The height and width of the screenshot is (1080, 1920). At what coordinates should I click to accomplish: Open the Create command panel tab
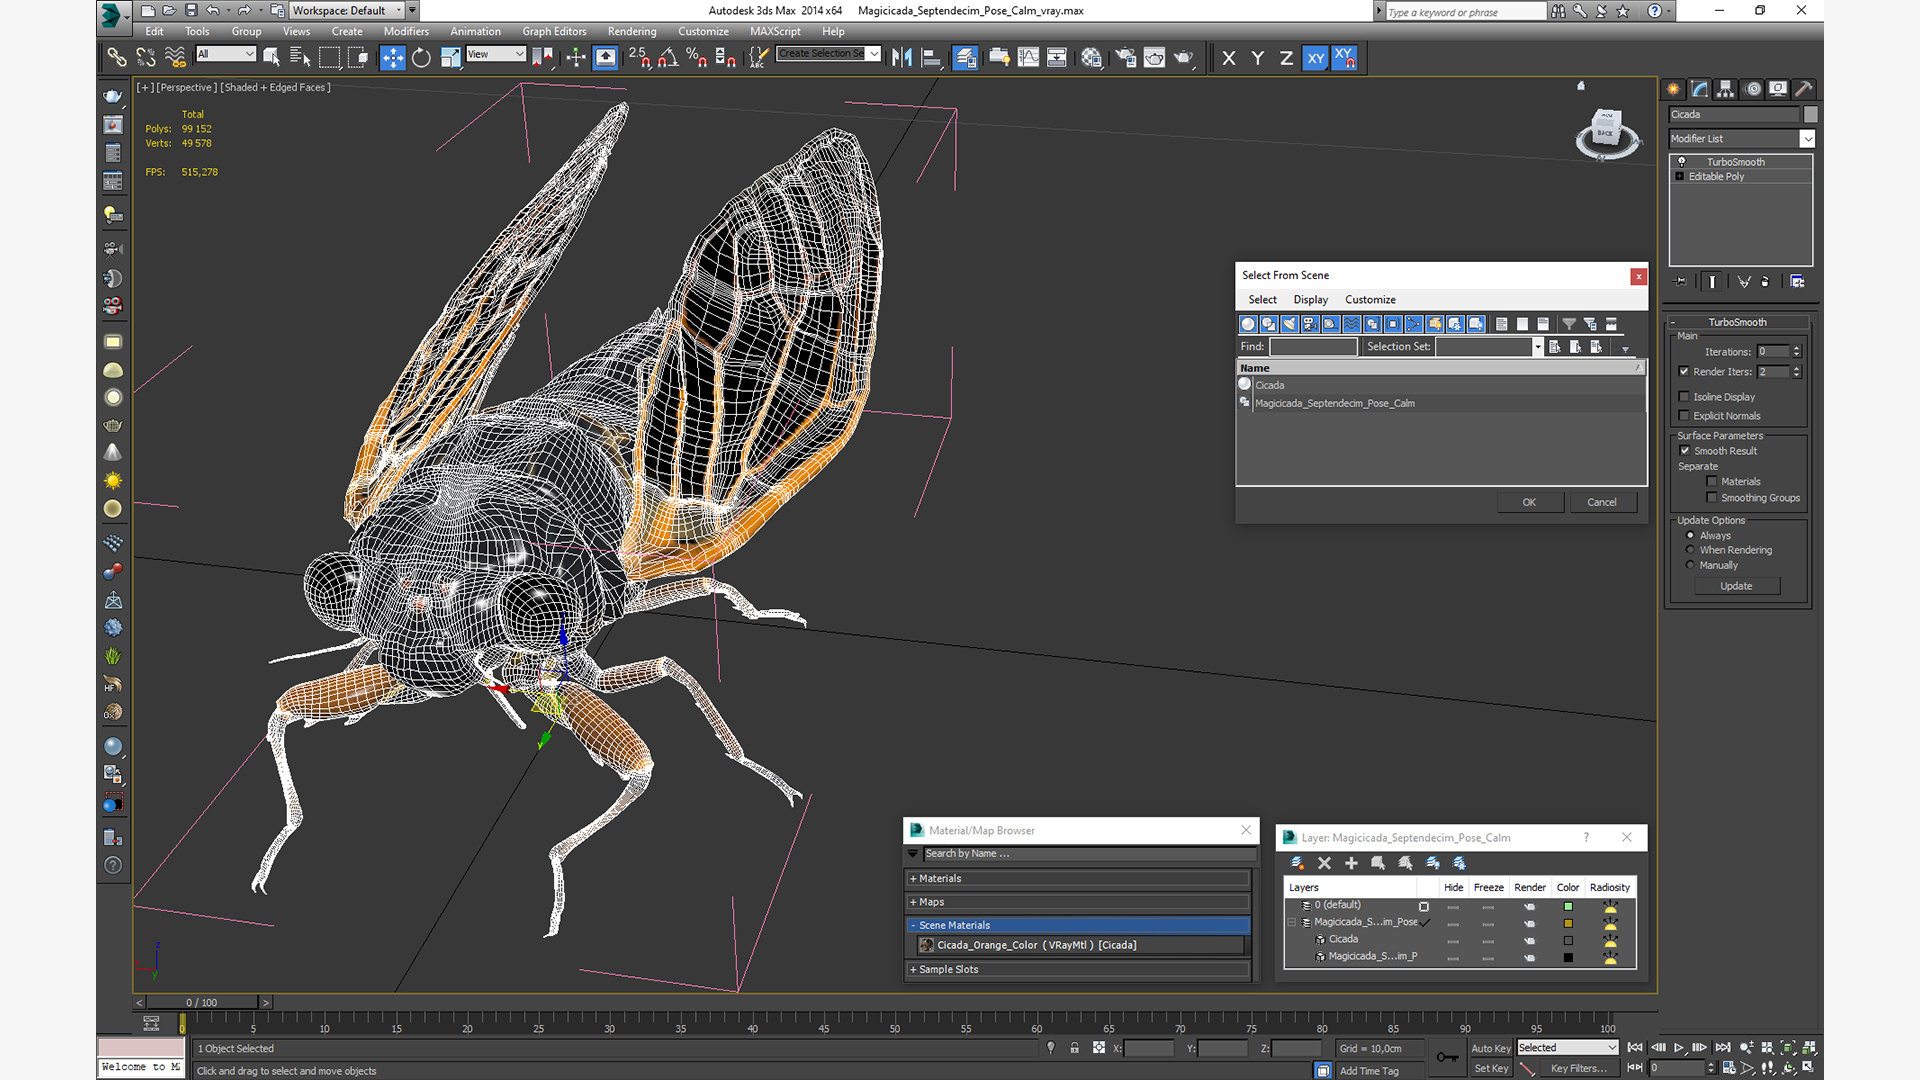point(1674,89)
